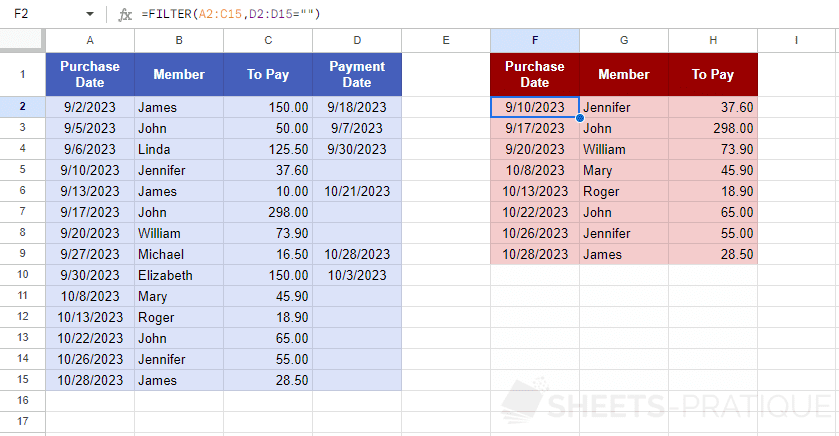Select the row 1 header
Image resolution: width=839 pixels, height=436 pixels.
pyautogui.click(x=22, y=74)
